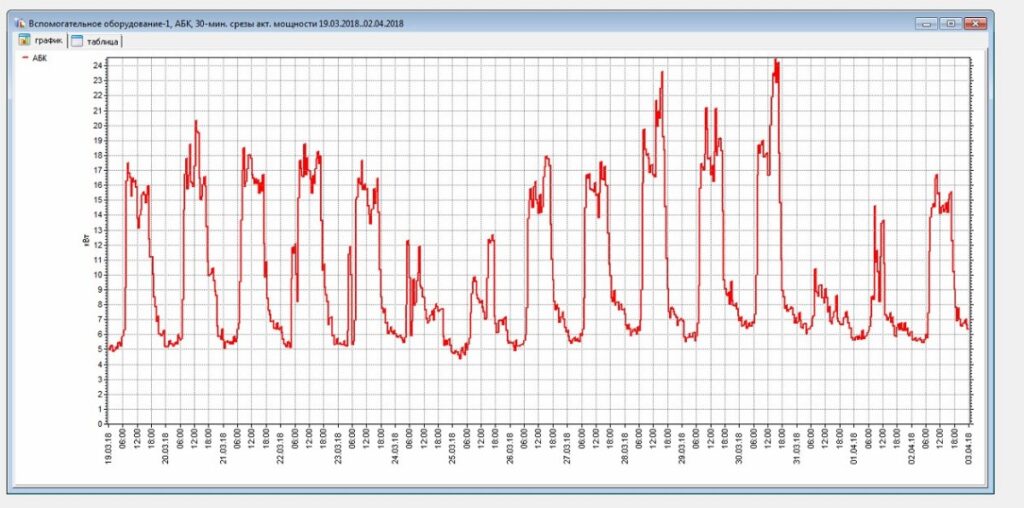Viewport: 1024px width, 508px height.
Task: Switch to the таблица tab label
Action: (102, 41)
